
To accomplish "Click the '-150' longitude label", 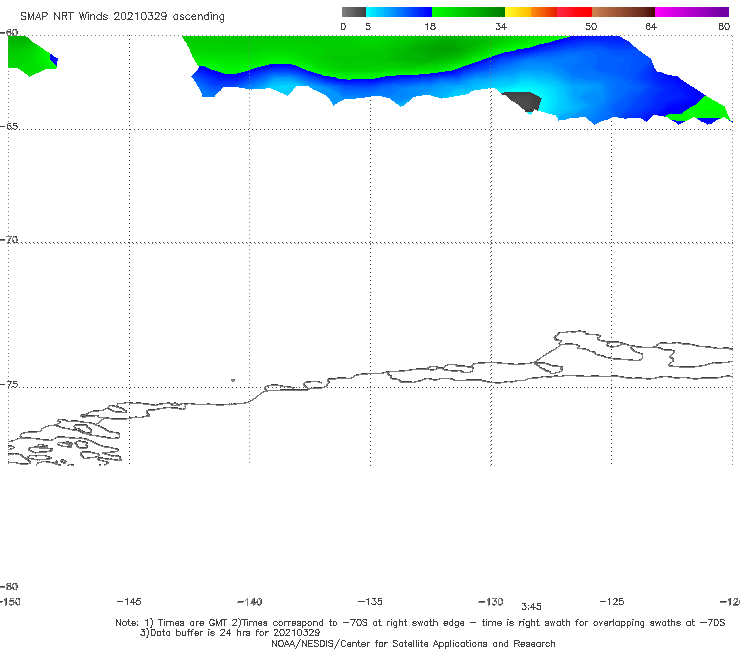I will point(10,602).
